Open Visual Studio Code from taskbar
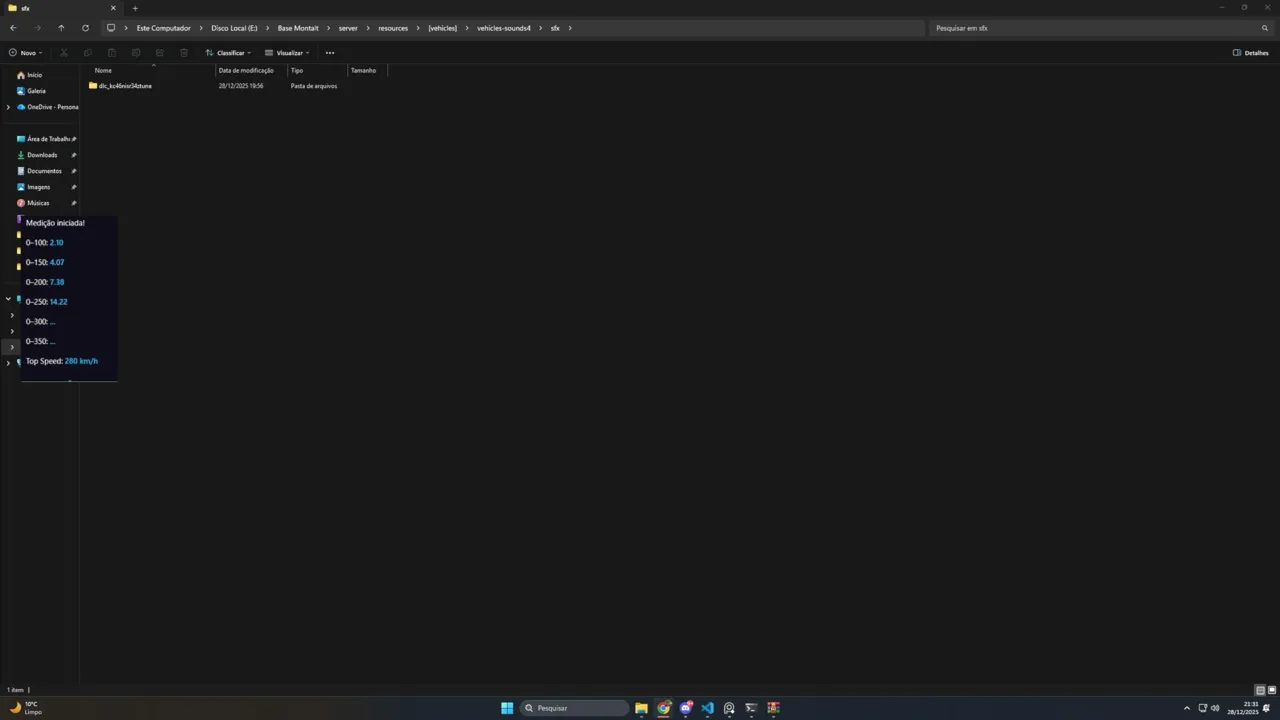The image size is (1280, 720). point(707,708)
